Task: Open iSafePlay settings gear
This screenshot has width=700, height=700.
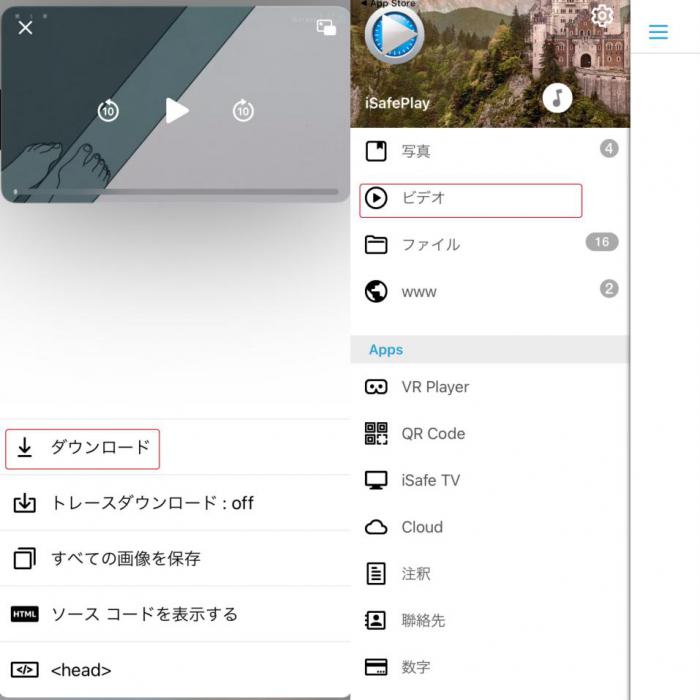Action: 602,16
